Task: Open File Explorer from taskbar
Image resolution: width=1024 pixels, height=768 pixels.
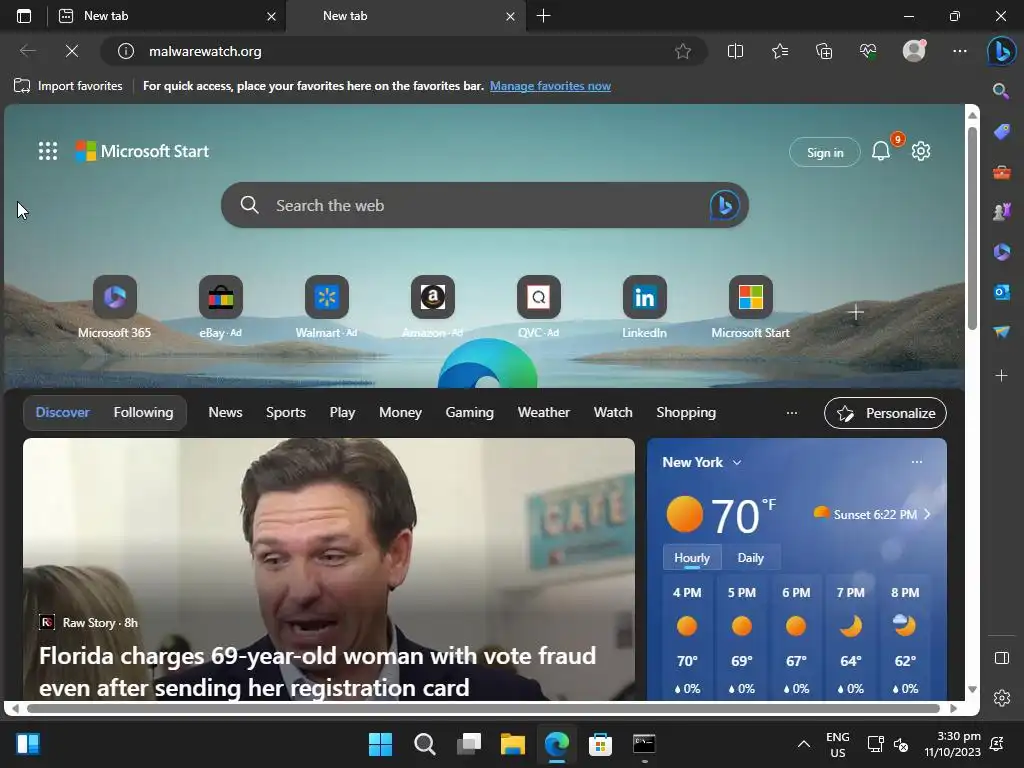Action: click(x=513, y=743)
